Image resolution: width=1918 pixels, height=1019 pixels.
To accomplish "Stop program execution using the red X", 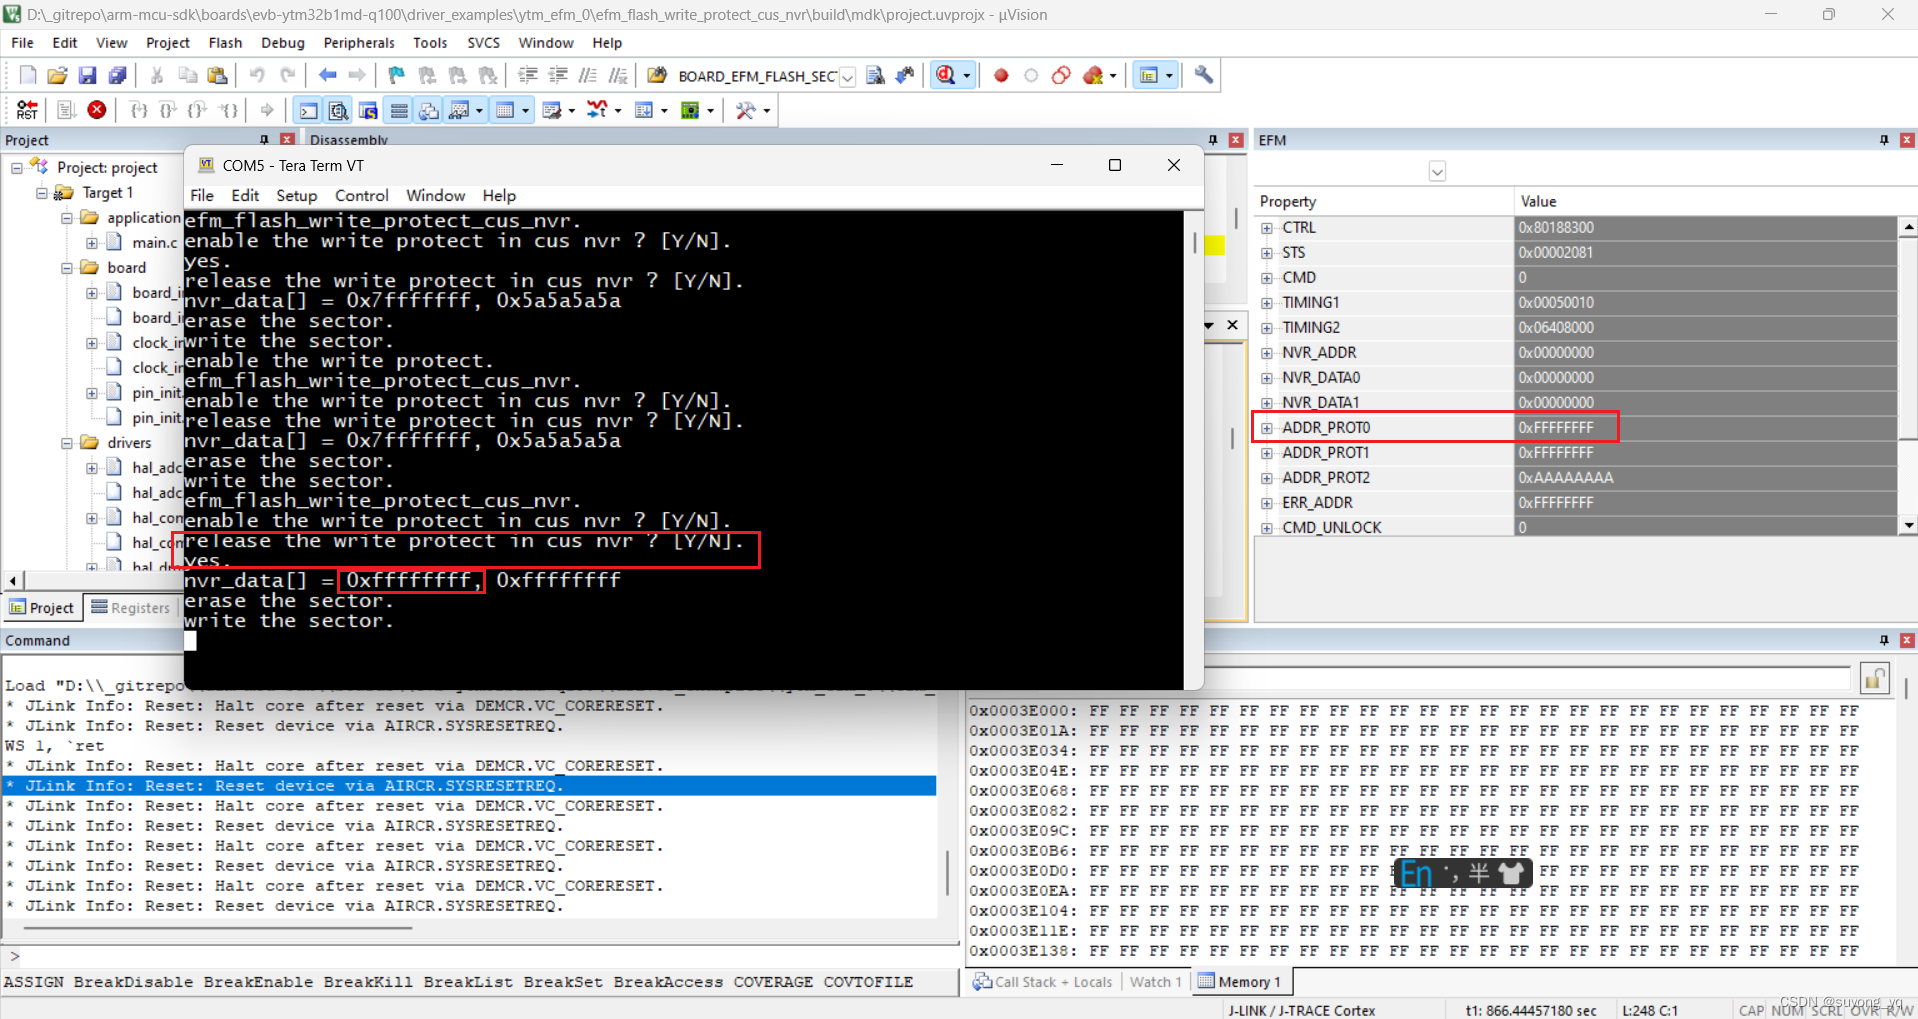I will point(97,110).
